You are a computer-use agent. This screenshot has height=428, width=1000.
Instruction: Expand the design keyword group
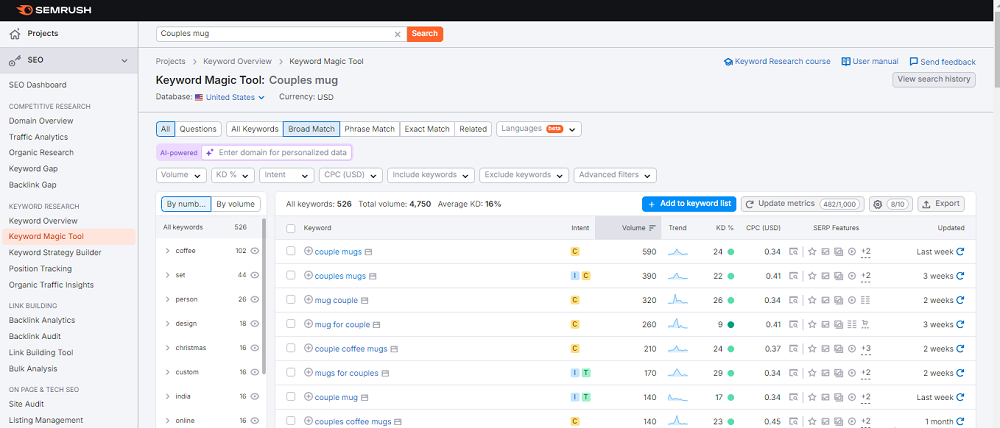click(x=168, y=323)
